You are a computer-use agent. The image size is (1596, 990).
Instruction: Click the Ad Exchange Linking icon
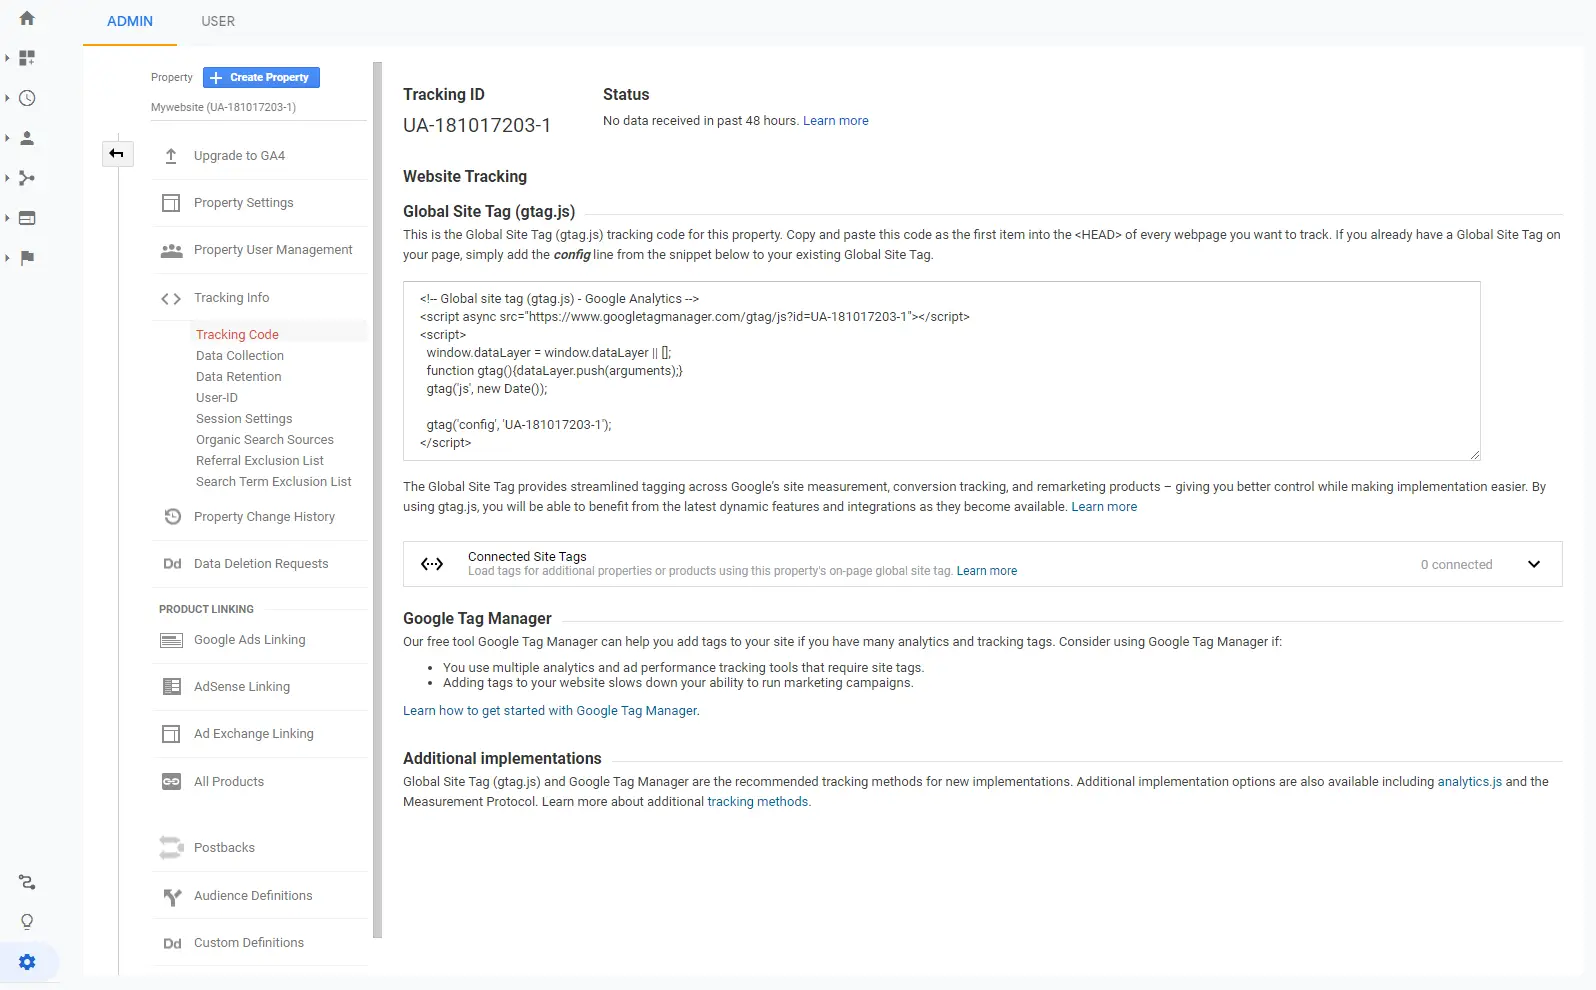(171, 734)
